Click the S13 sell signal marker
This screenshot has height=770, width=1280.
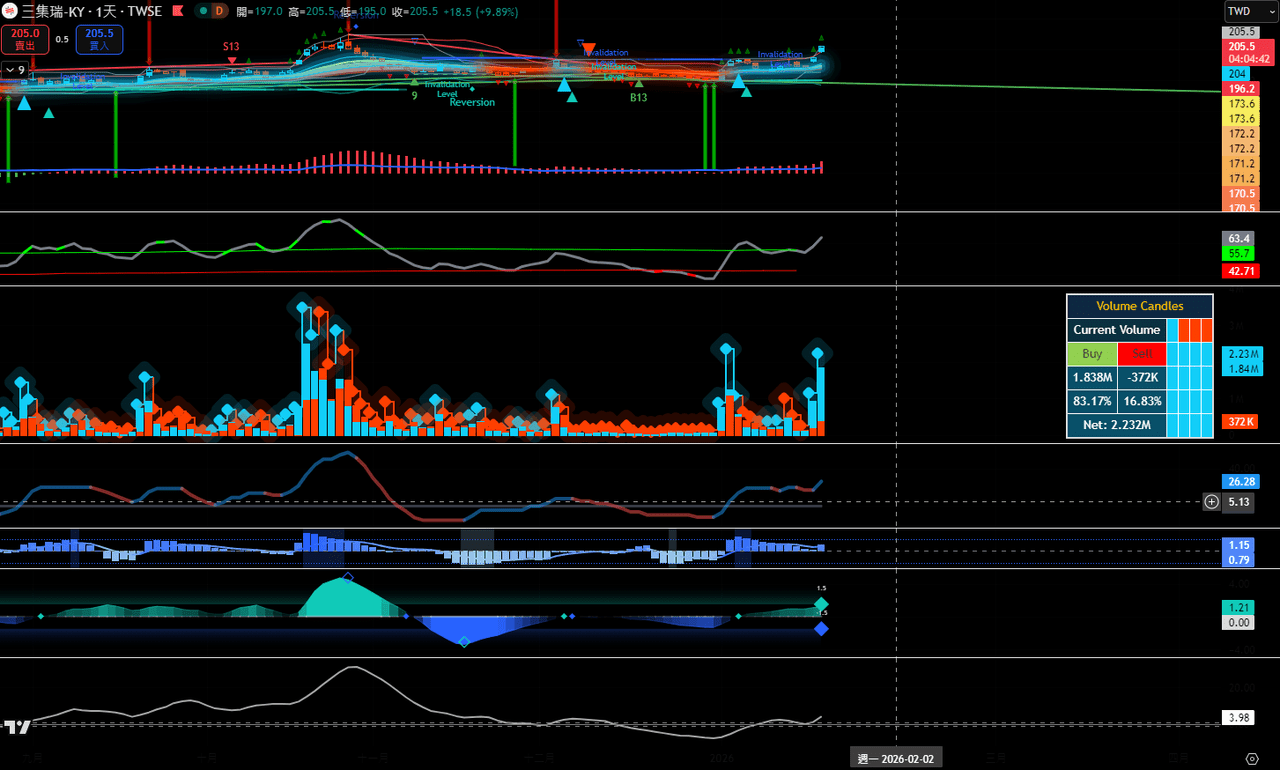click(x=232, y=47)
